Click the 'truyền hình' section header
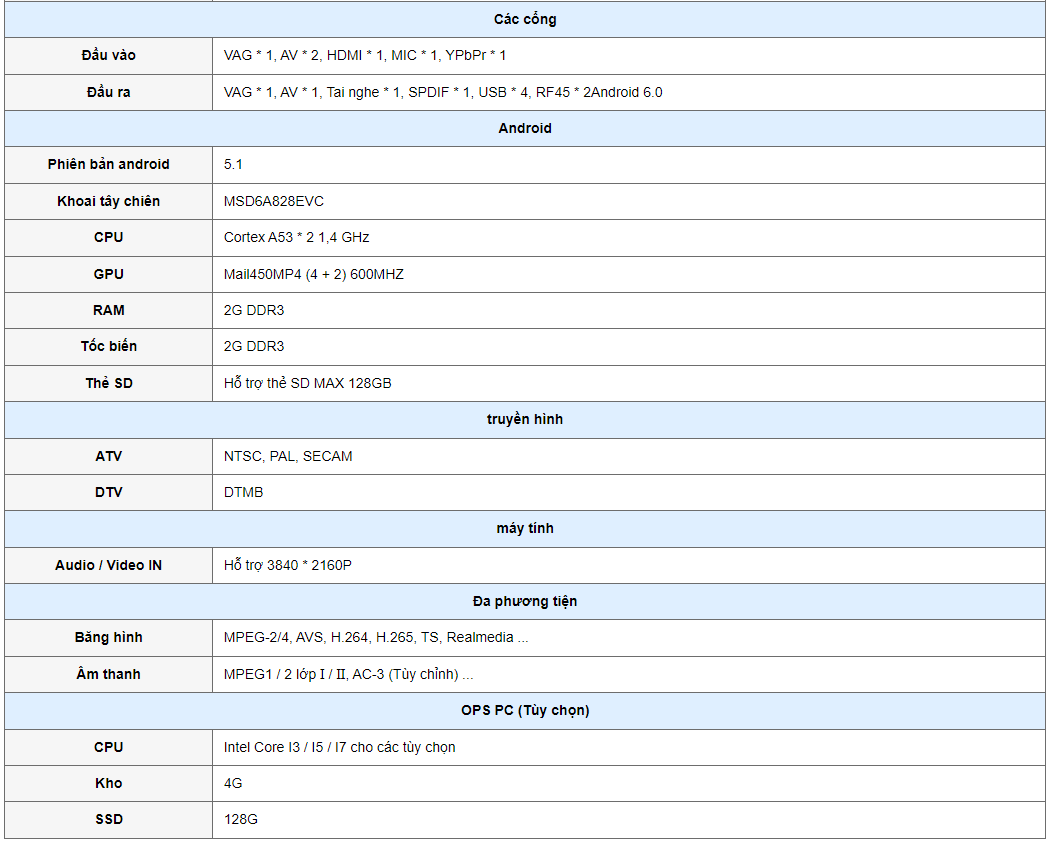 [x=525, y=419]
